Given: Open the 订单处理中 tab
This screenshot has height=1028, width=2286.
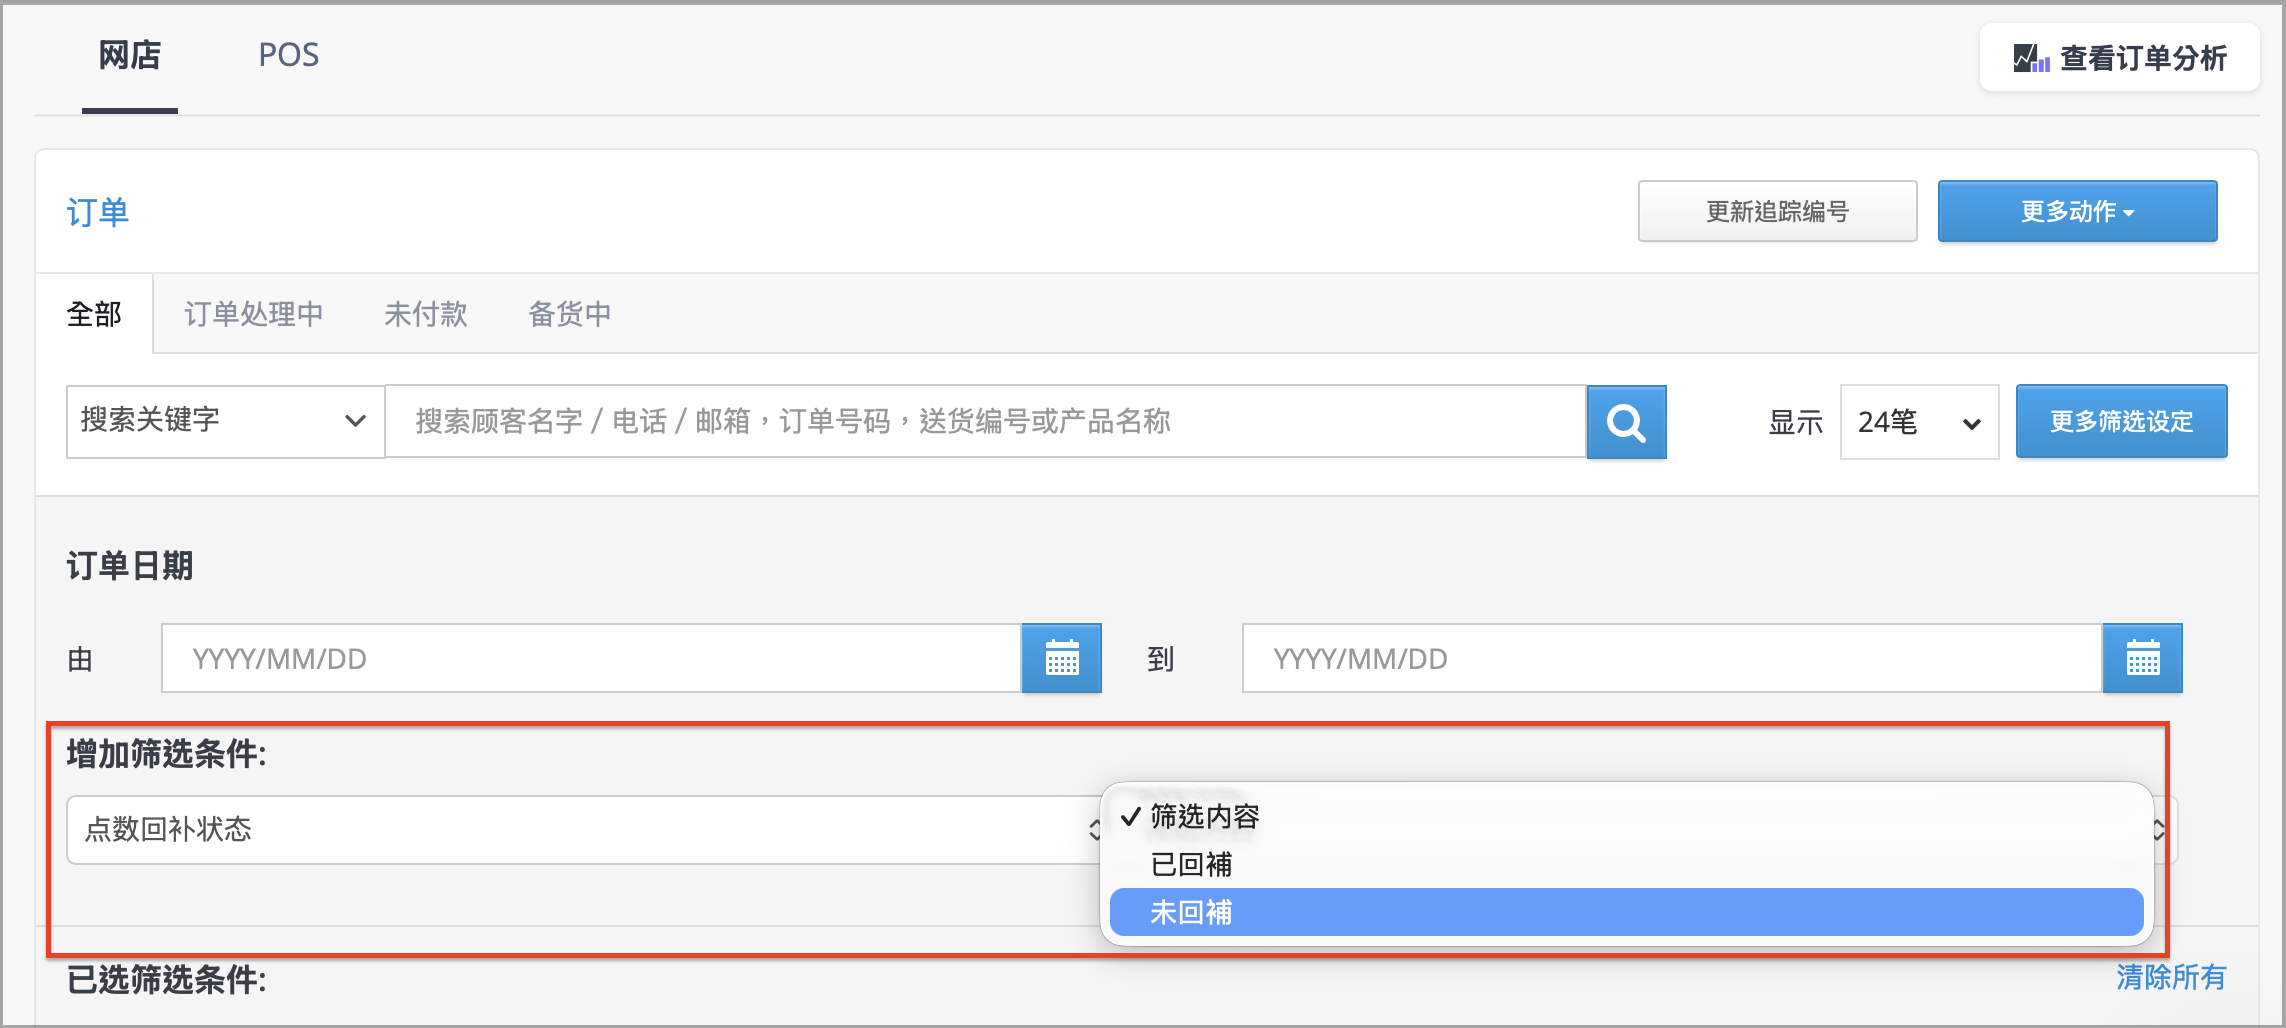Looking at the screenshot, I should click(254, 314).
